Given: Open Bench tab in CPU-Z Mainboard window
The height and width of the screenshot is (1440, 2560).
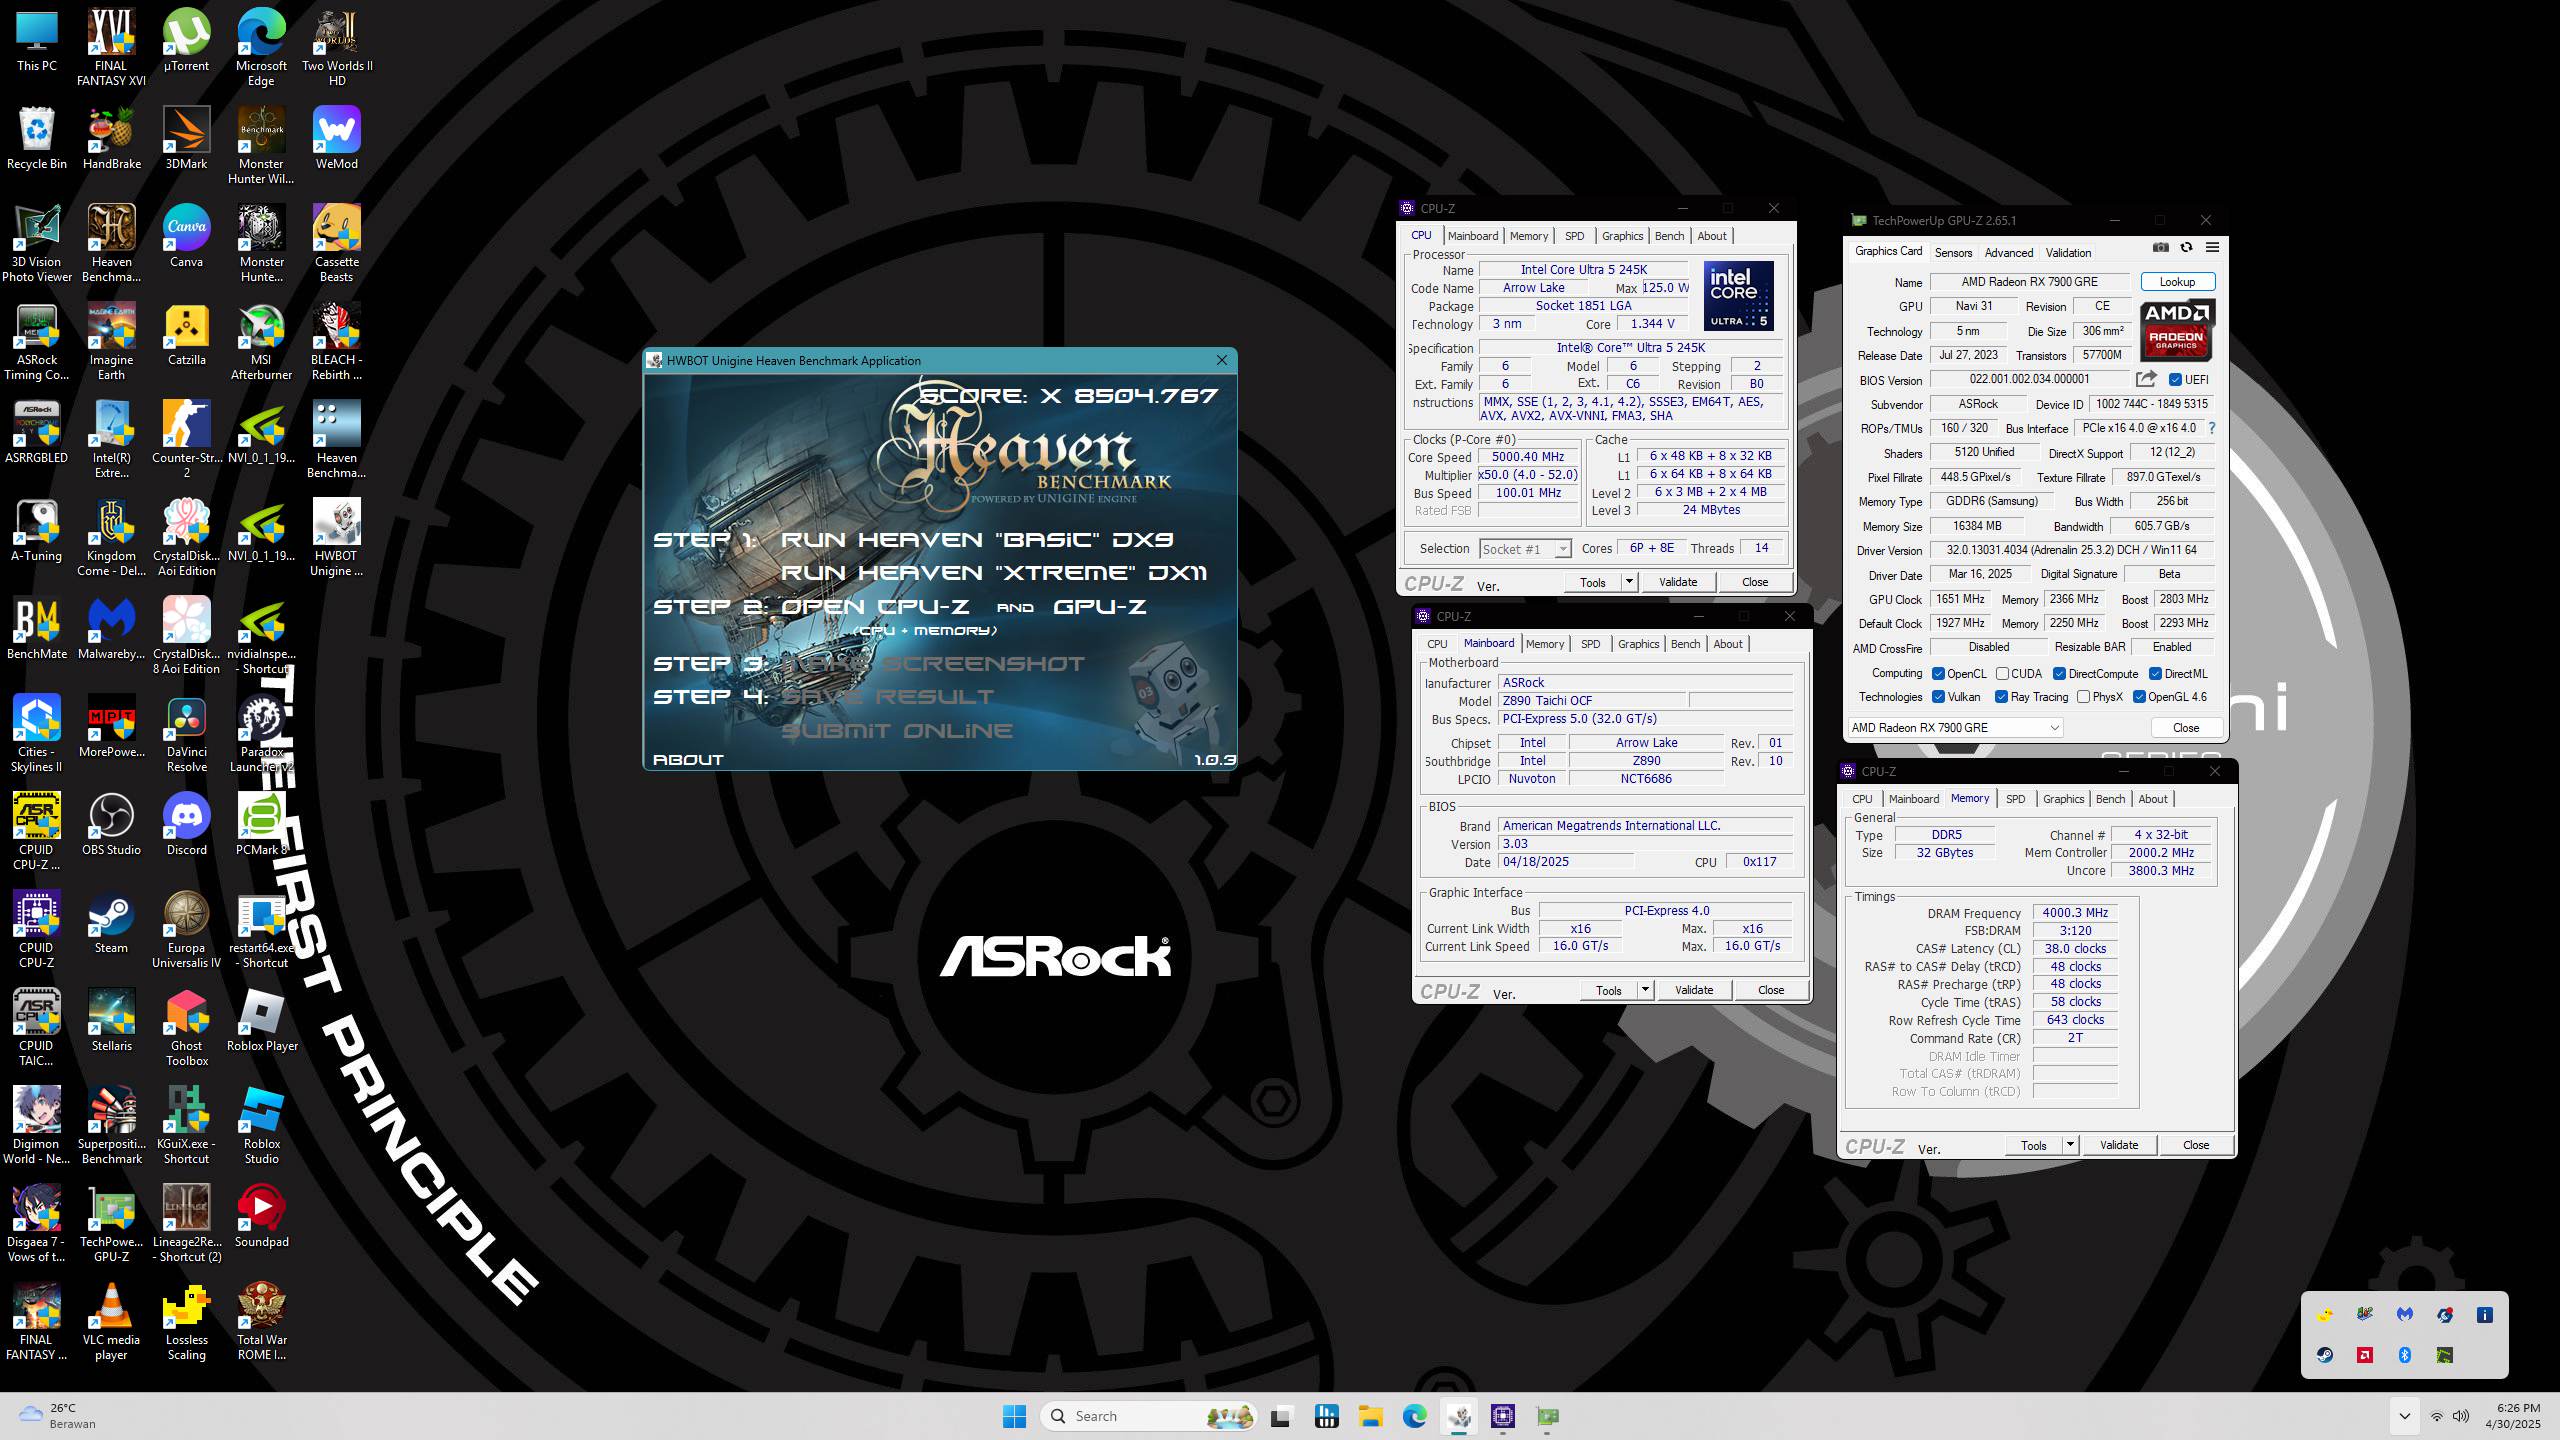Looking at the screenshot, I should pyautogui.click(x=1685, y=644).
